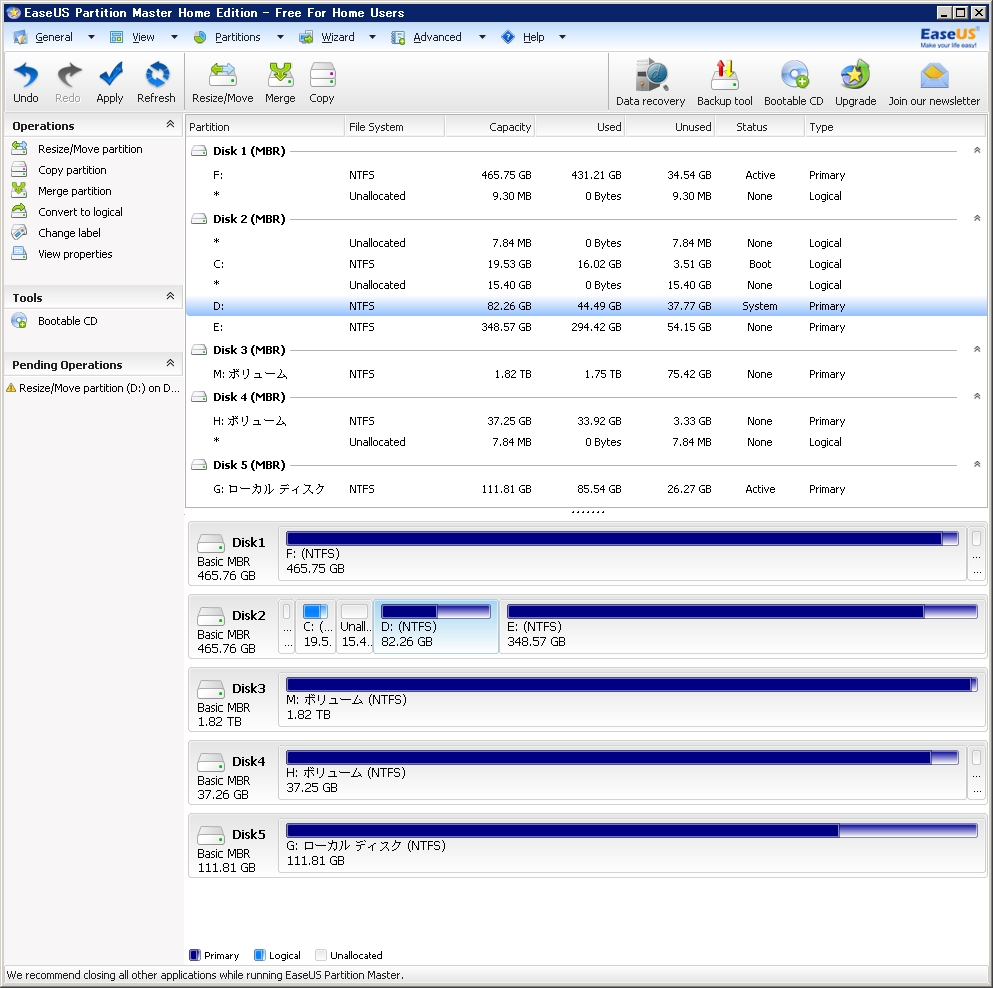993x988 pixels.
Task: Click Change label in Operations panel
Action: 69,233
